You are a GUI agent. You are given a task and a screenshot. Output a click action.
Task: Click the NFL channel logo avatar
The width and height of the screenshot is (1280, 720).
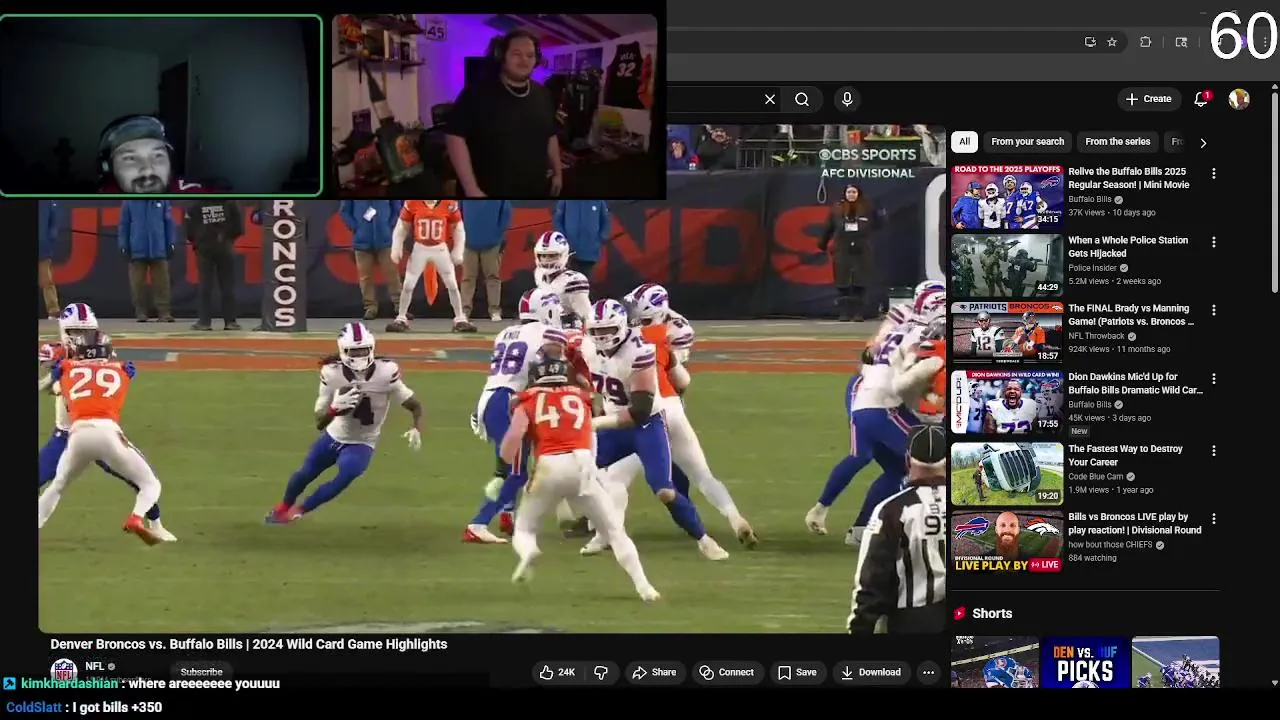[x=64, y=671]
